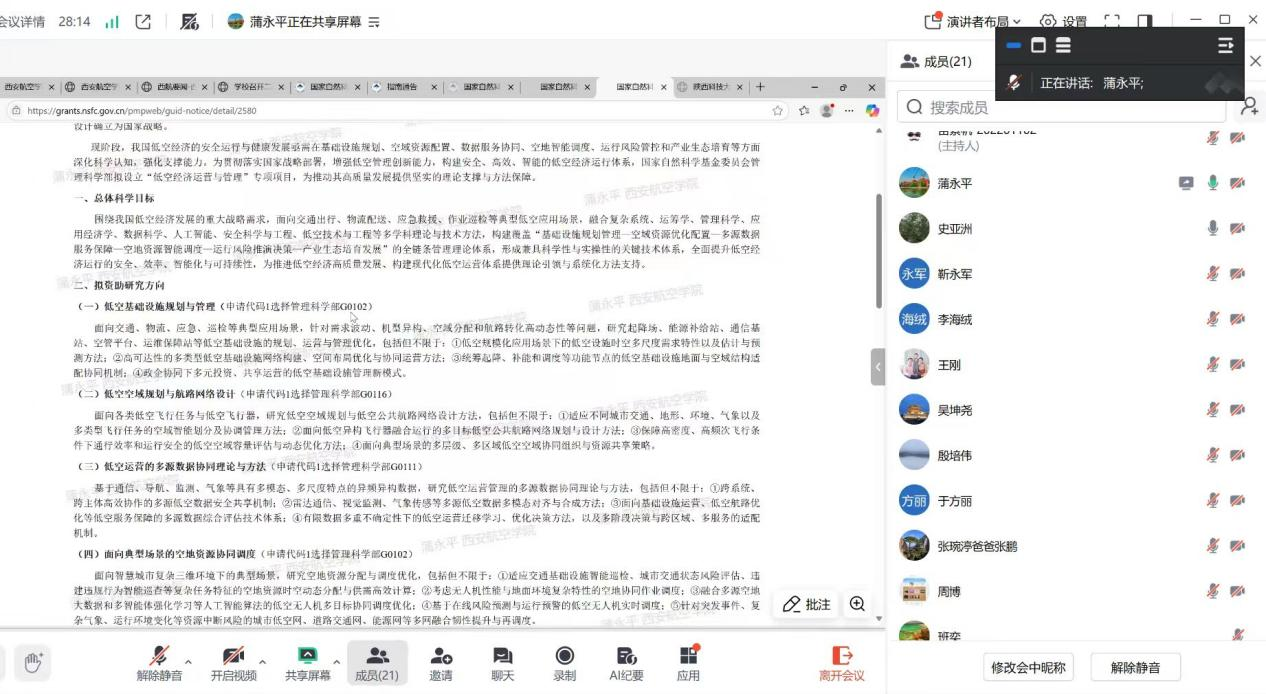The width and height of the screenshot is (1266, 694).
Task: Open 设置 settings gear at top
Action: (1063, 21)
